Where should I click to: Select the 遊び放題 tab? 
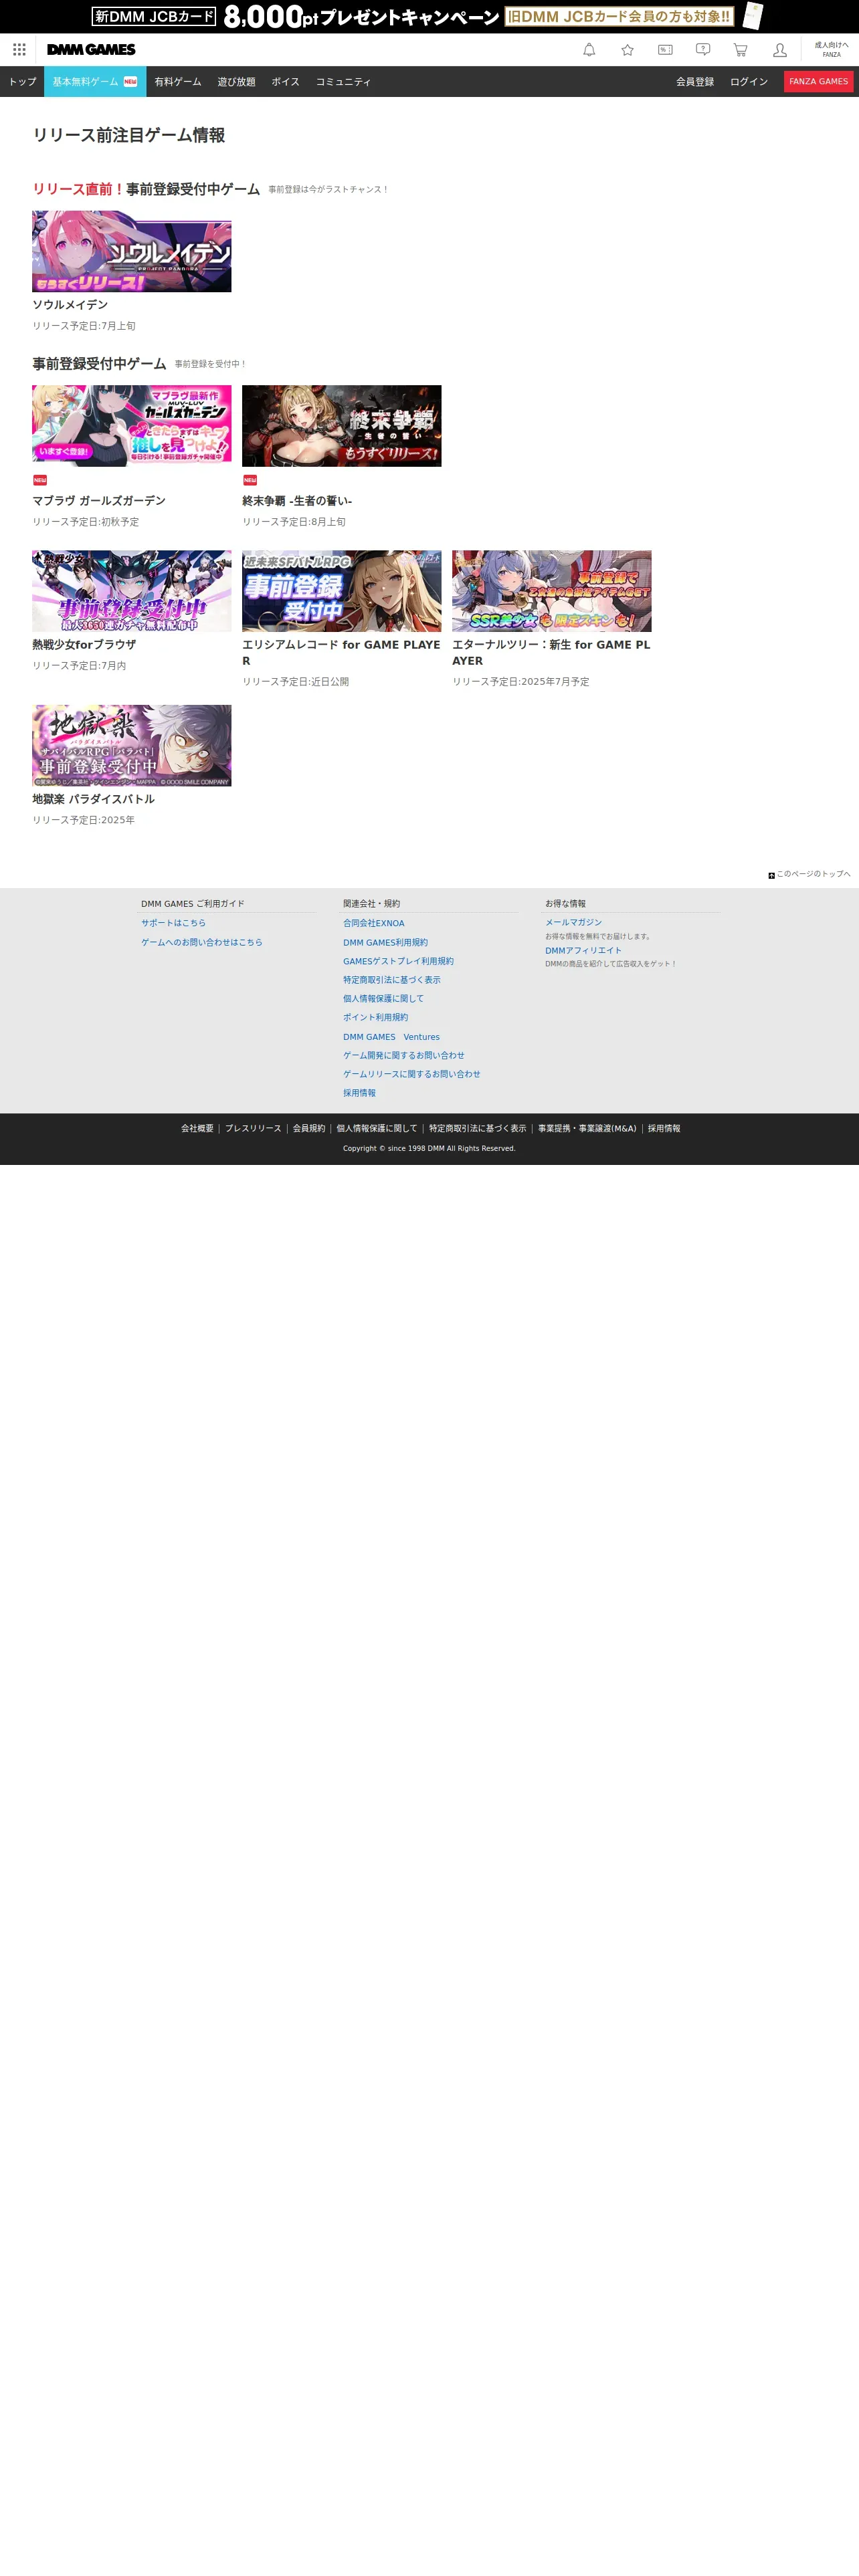click(x=236, y=82)
